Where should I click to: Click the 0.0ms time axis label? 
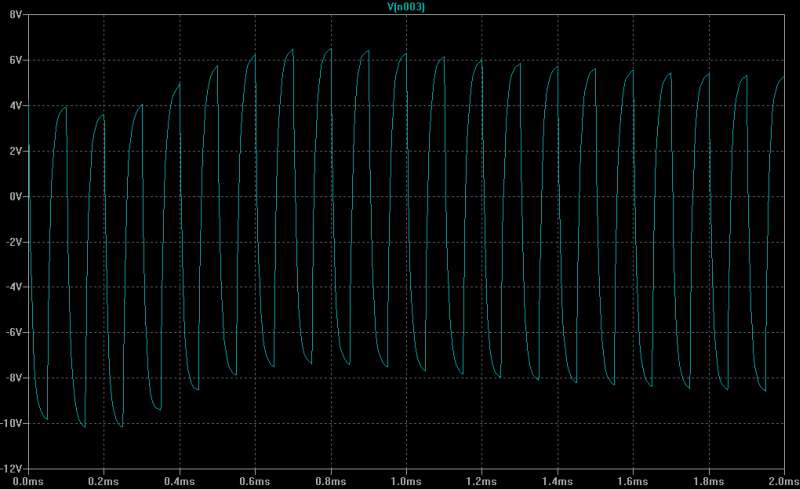[28, 481]
